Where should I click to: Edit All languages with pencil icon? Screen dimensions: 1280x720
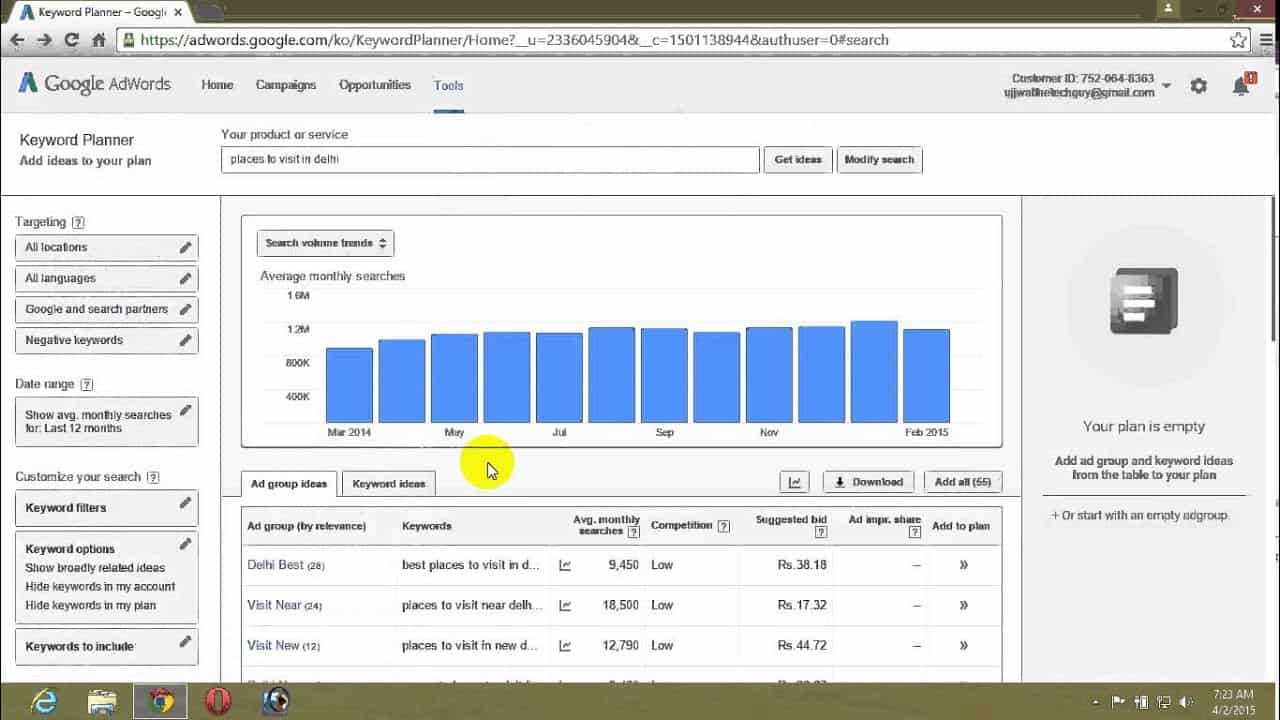[185, 278]
